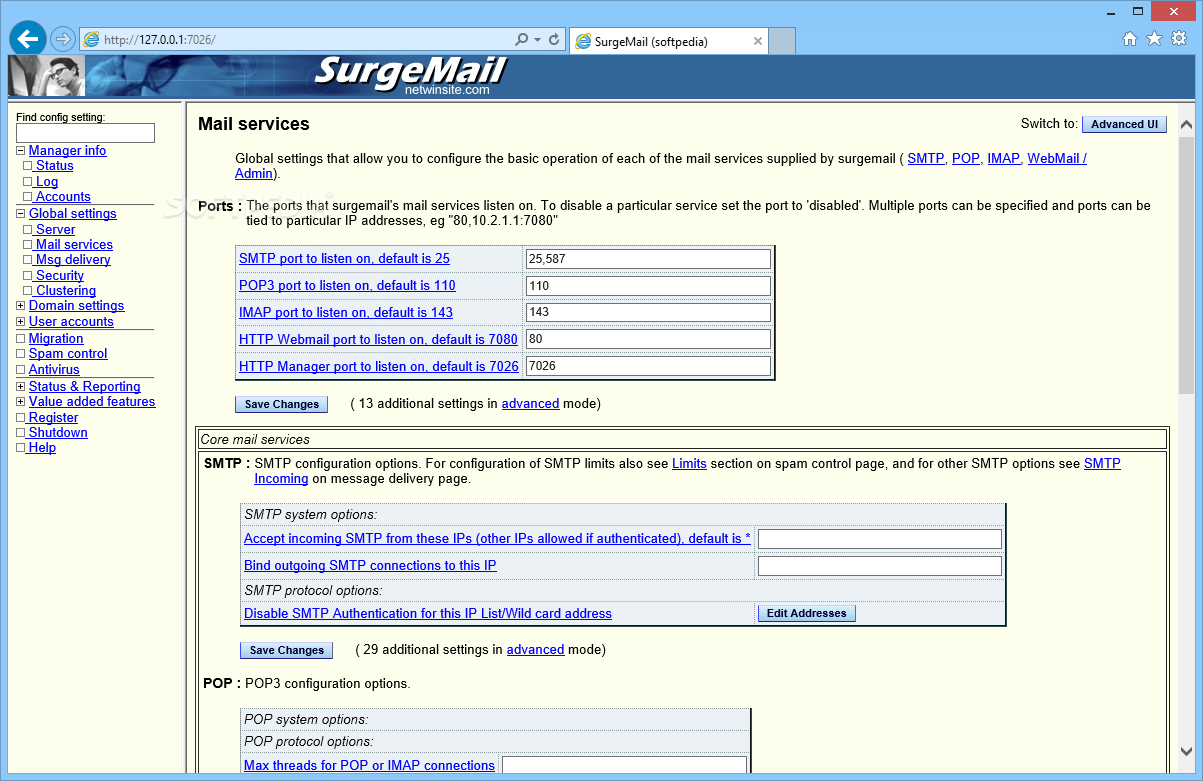This screenshot has height=781, width=1203.
Task: Click the browser Back arrow button
Action: (28, 39)
